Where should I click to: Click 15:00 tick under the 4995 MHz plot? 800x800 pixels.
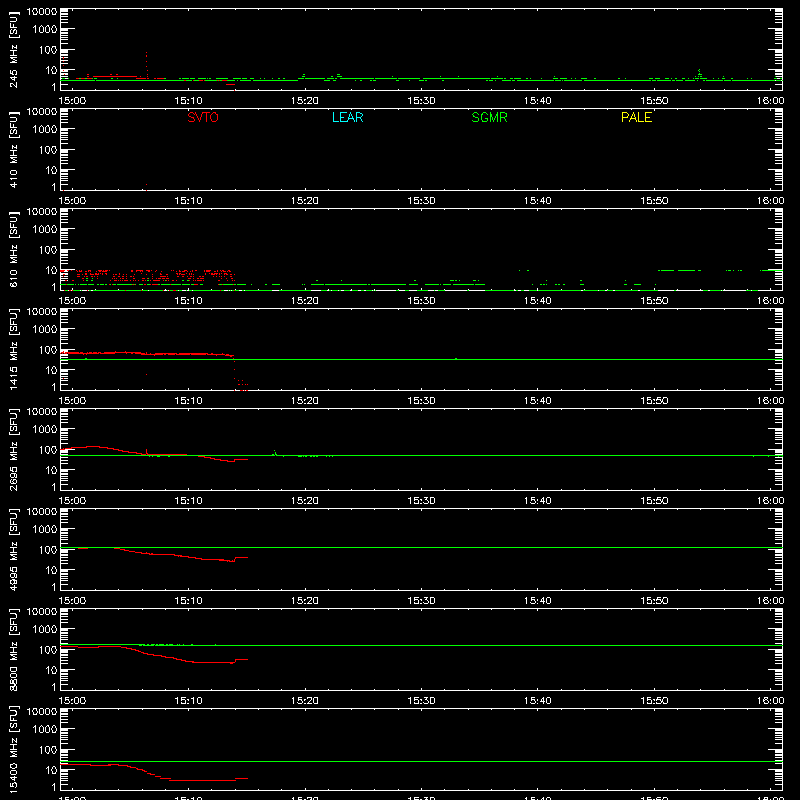[72, 601]
